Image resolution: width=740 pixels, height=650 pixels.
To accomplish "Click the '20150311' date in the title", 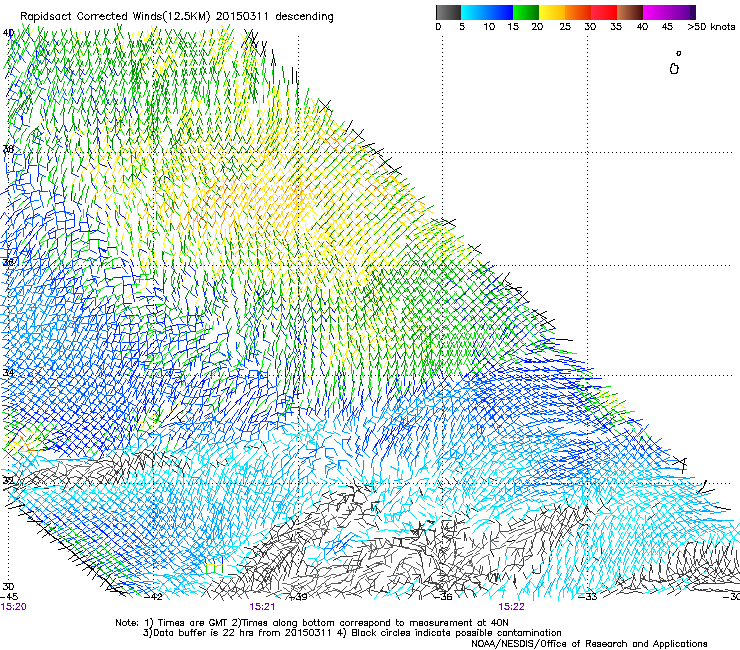I will 242,16.
